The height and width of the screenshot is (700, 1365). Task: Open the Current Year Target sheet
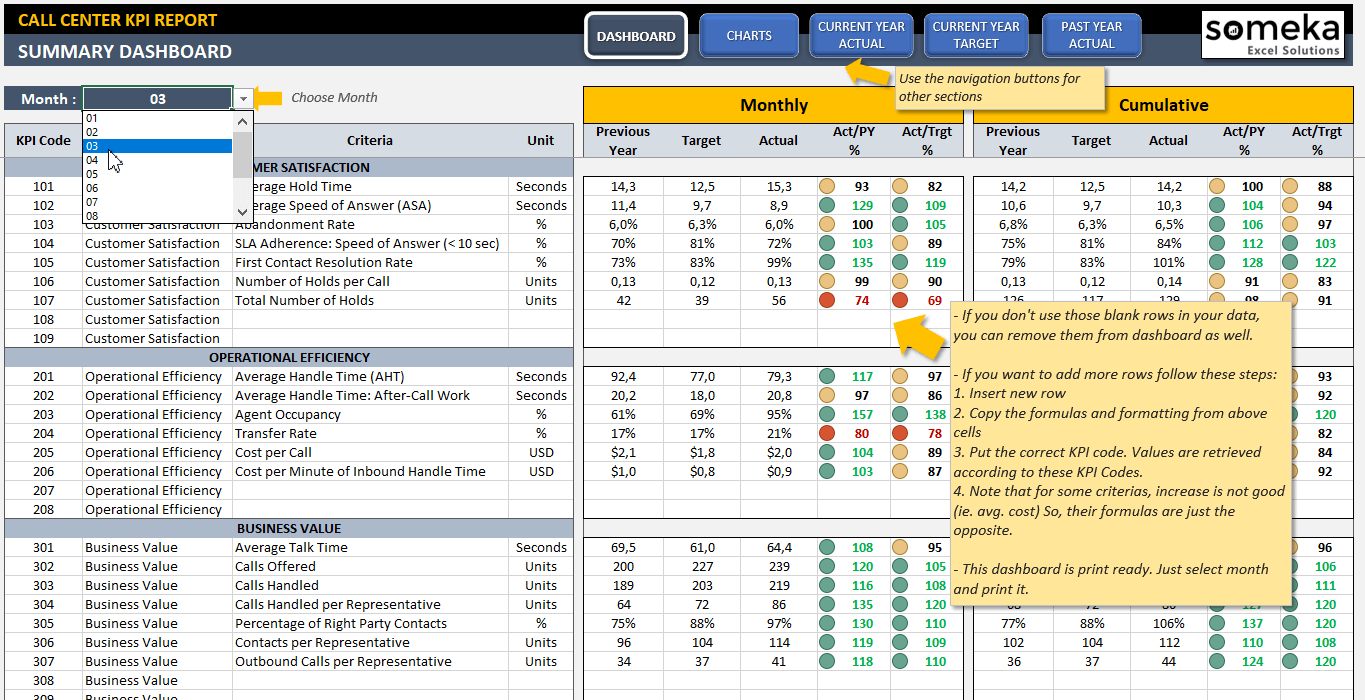pos(975,36)
